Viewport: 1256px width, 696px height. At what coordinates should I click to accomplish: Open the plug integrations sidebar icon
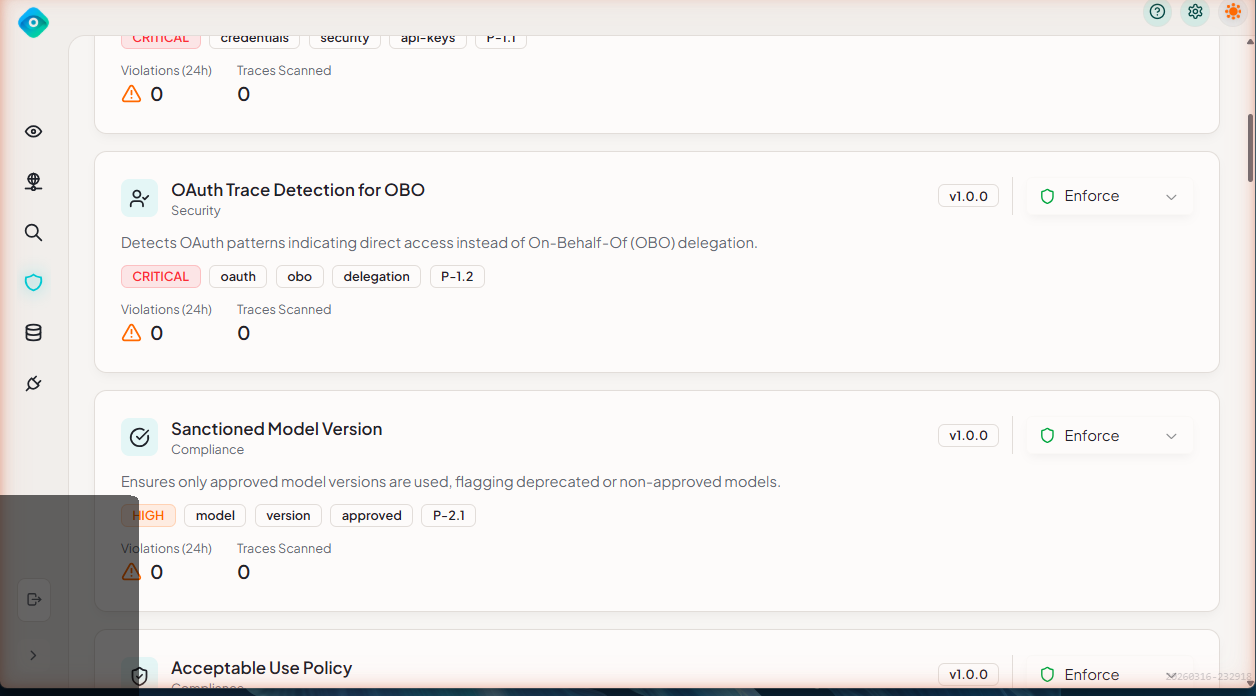[x=33, y=384]
